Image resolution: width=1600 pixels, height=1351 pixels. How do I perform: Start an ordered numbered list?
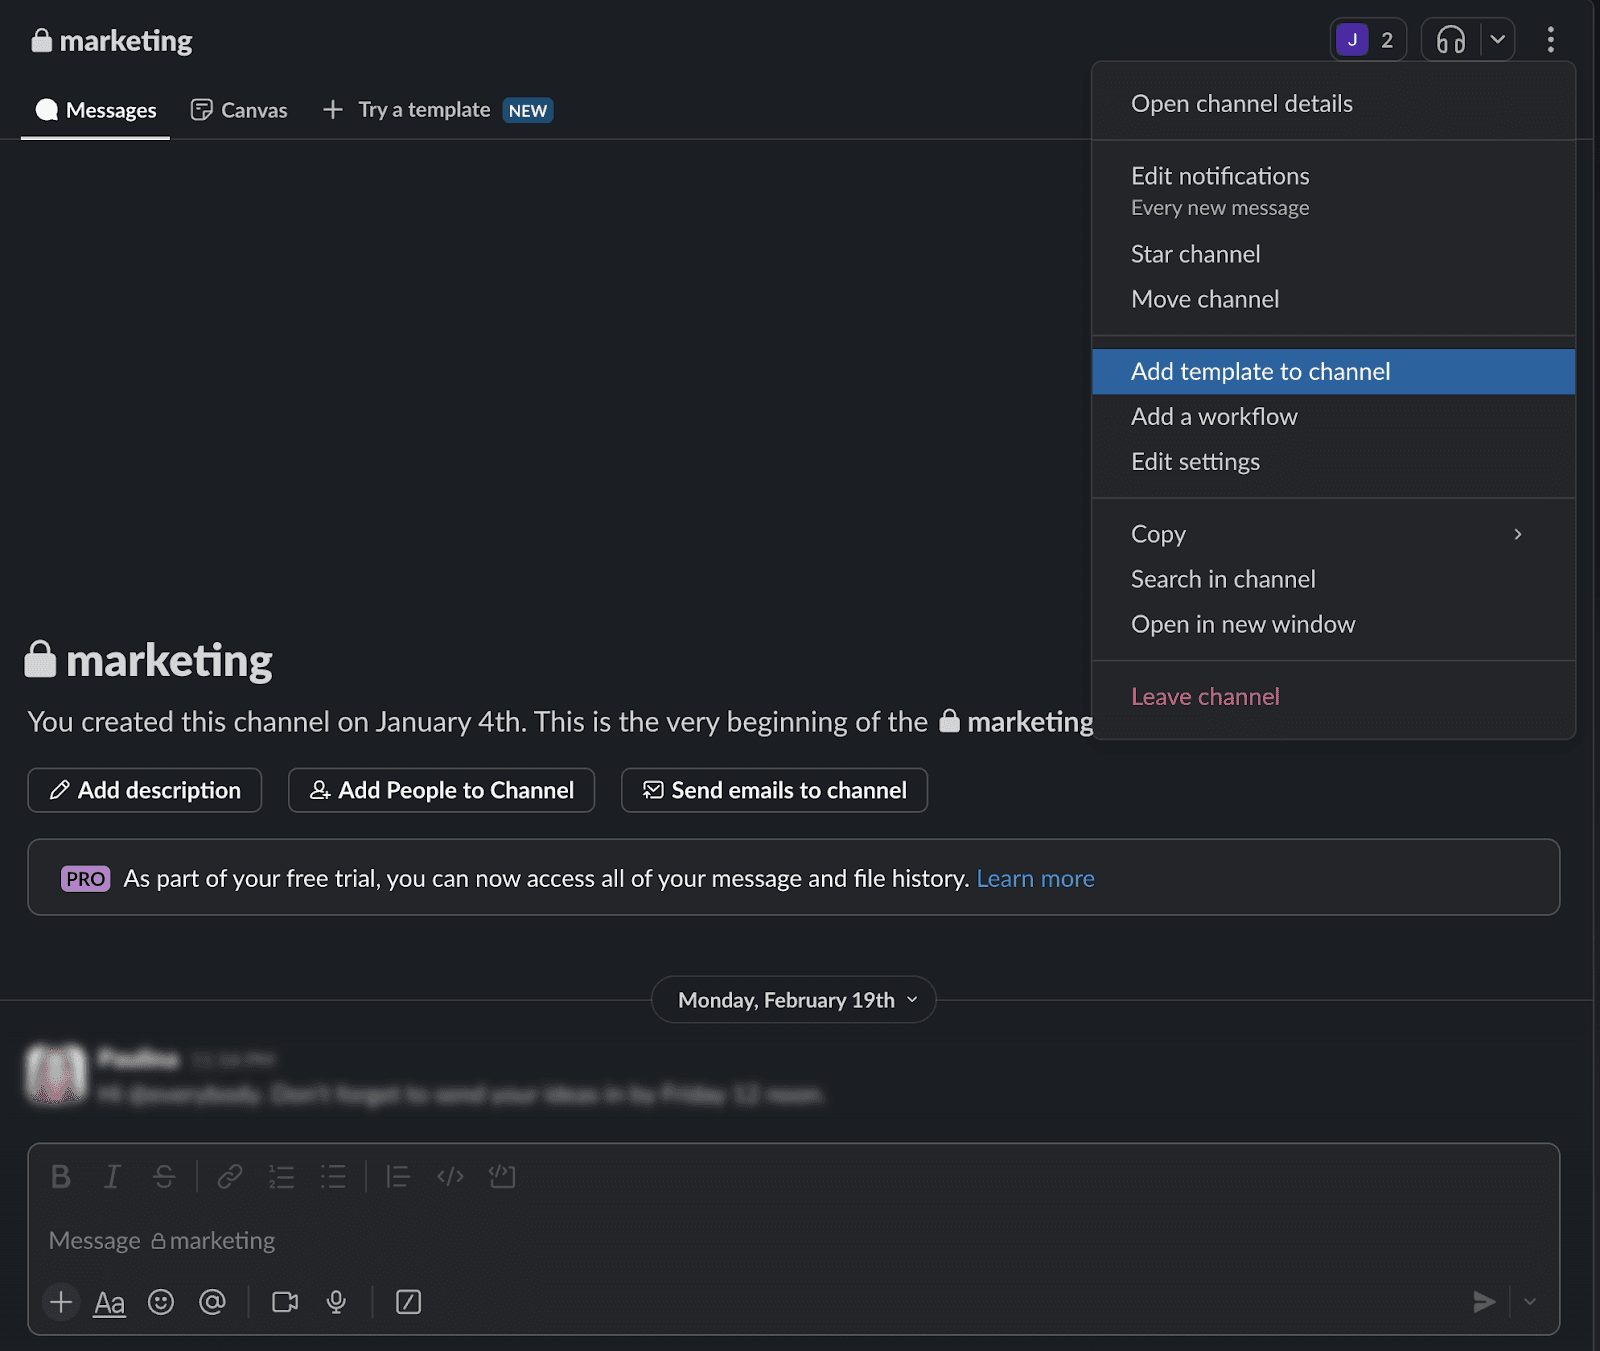click(281, 1176)
